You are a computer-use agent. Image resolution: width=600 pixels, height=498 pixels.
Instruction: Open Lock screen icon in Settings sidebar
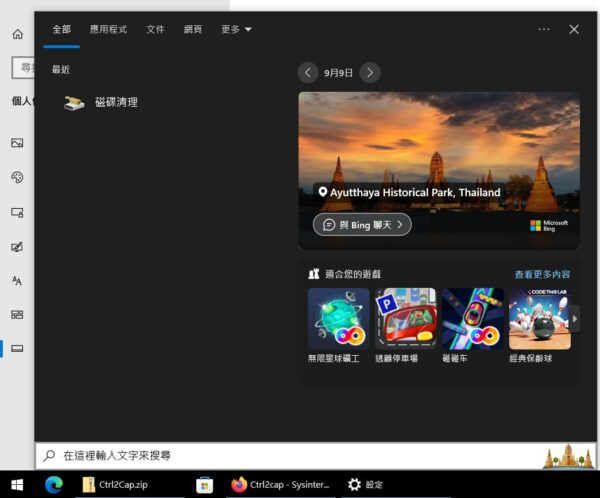tap(17, 212)
